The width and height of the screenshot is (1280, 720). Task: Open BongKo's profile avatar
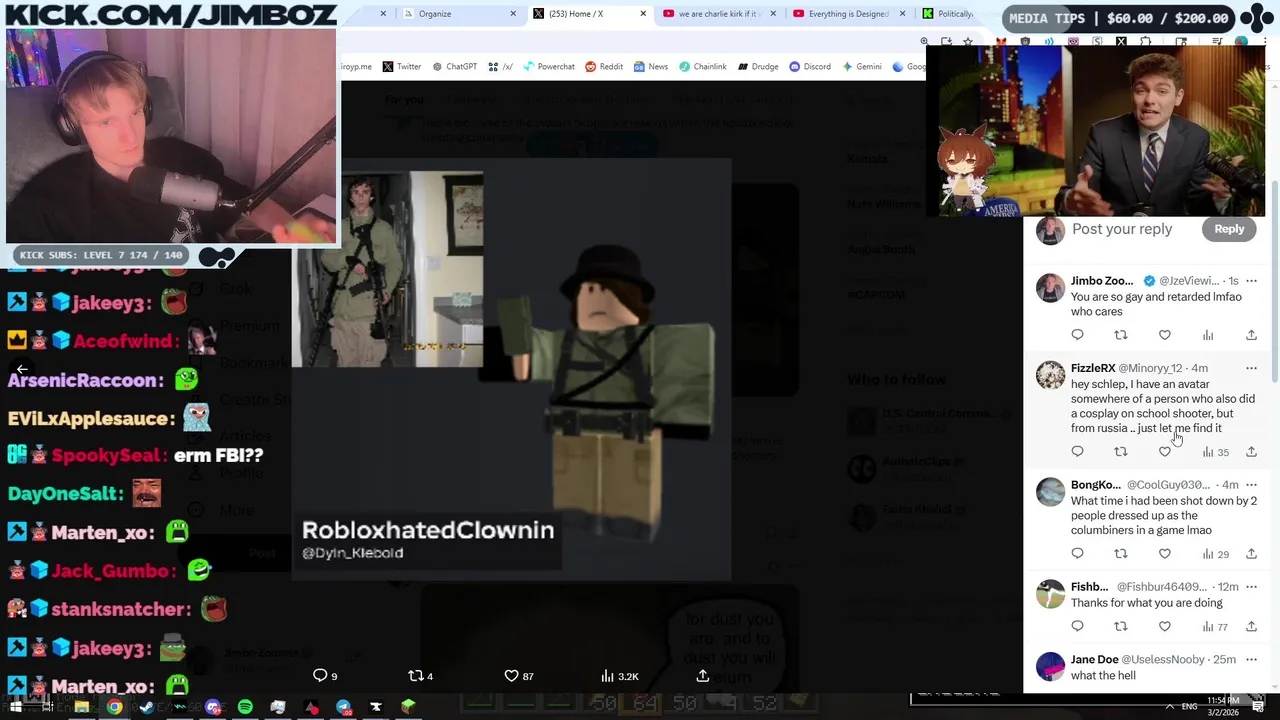point(1050,492)
